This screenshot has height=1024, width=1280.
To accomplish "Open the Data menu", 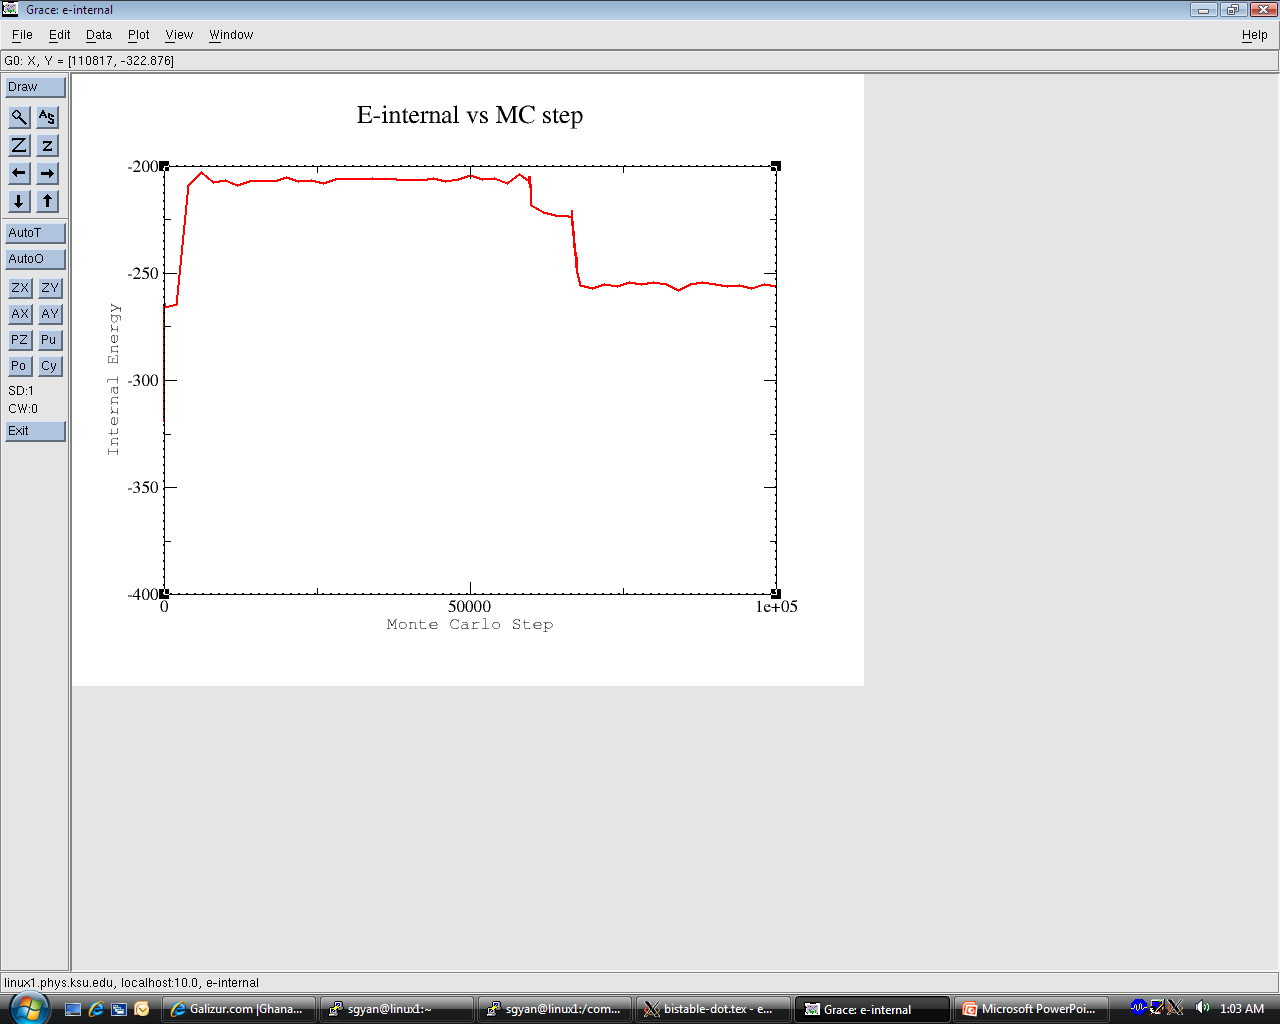I will (x=98, y=35).
